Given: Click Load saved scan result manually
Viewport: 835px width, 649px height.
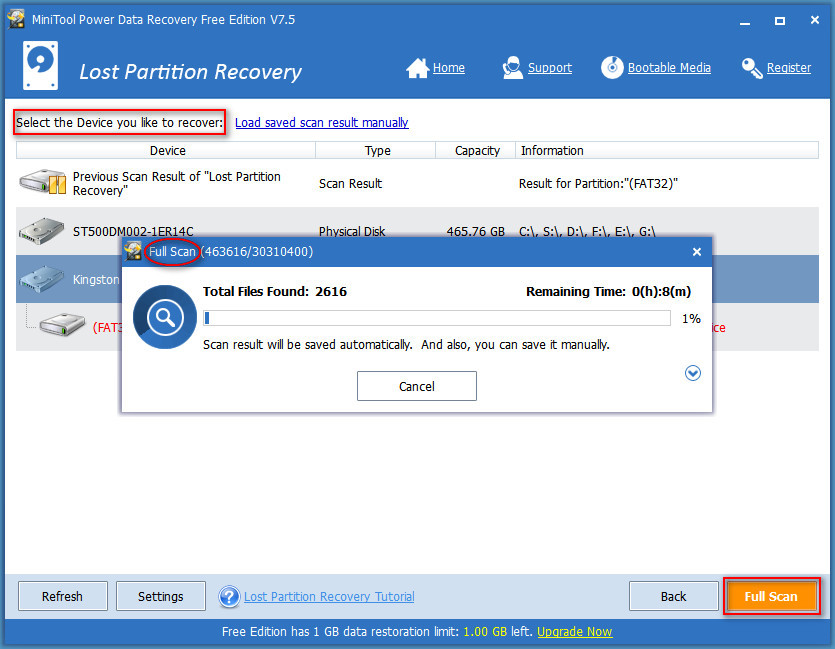Looking at the screenshot, I should click(322, 122).
